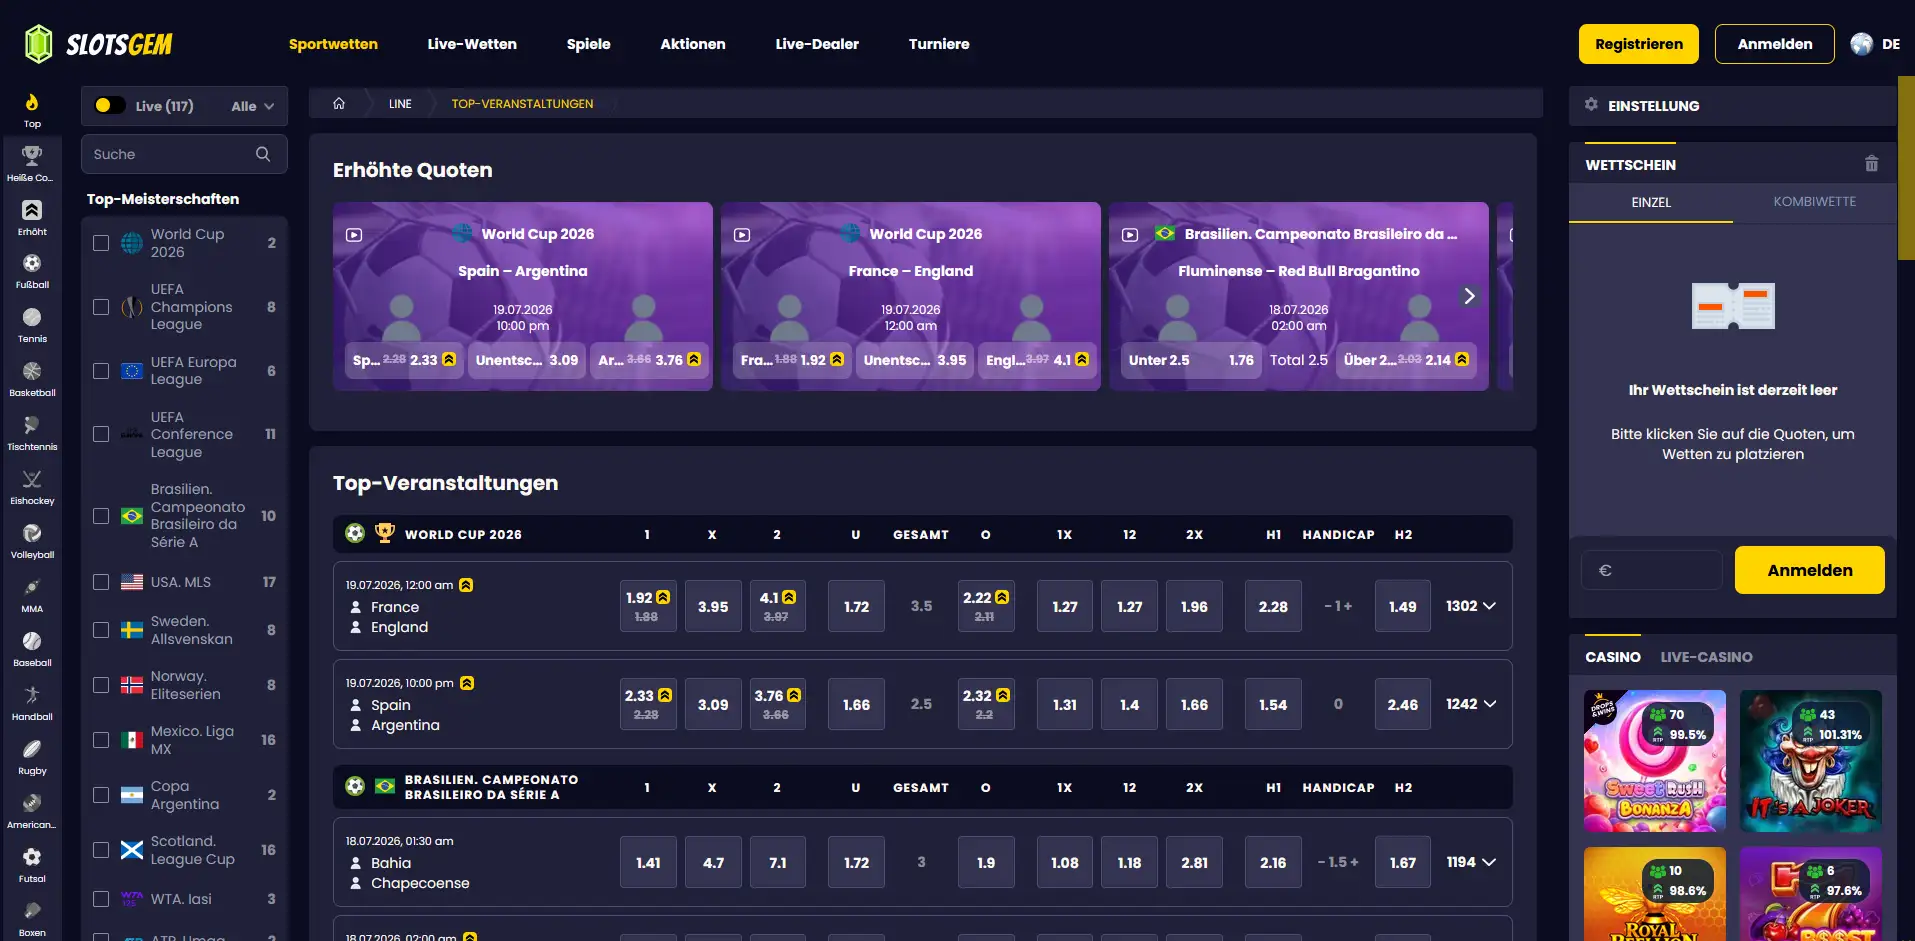
Task: Check the UEFA Conference League checkbox
Action: [x=101, y=434]
